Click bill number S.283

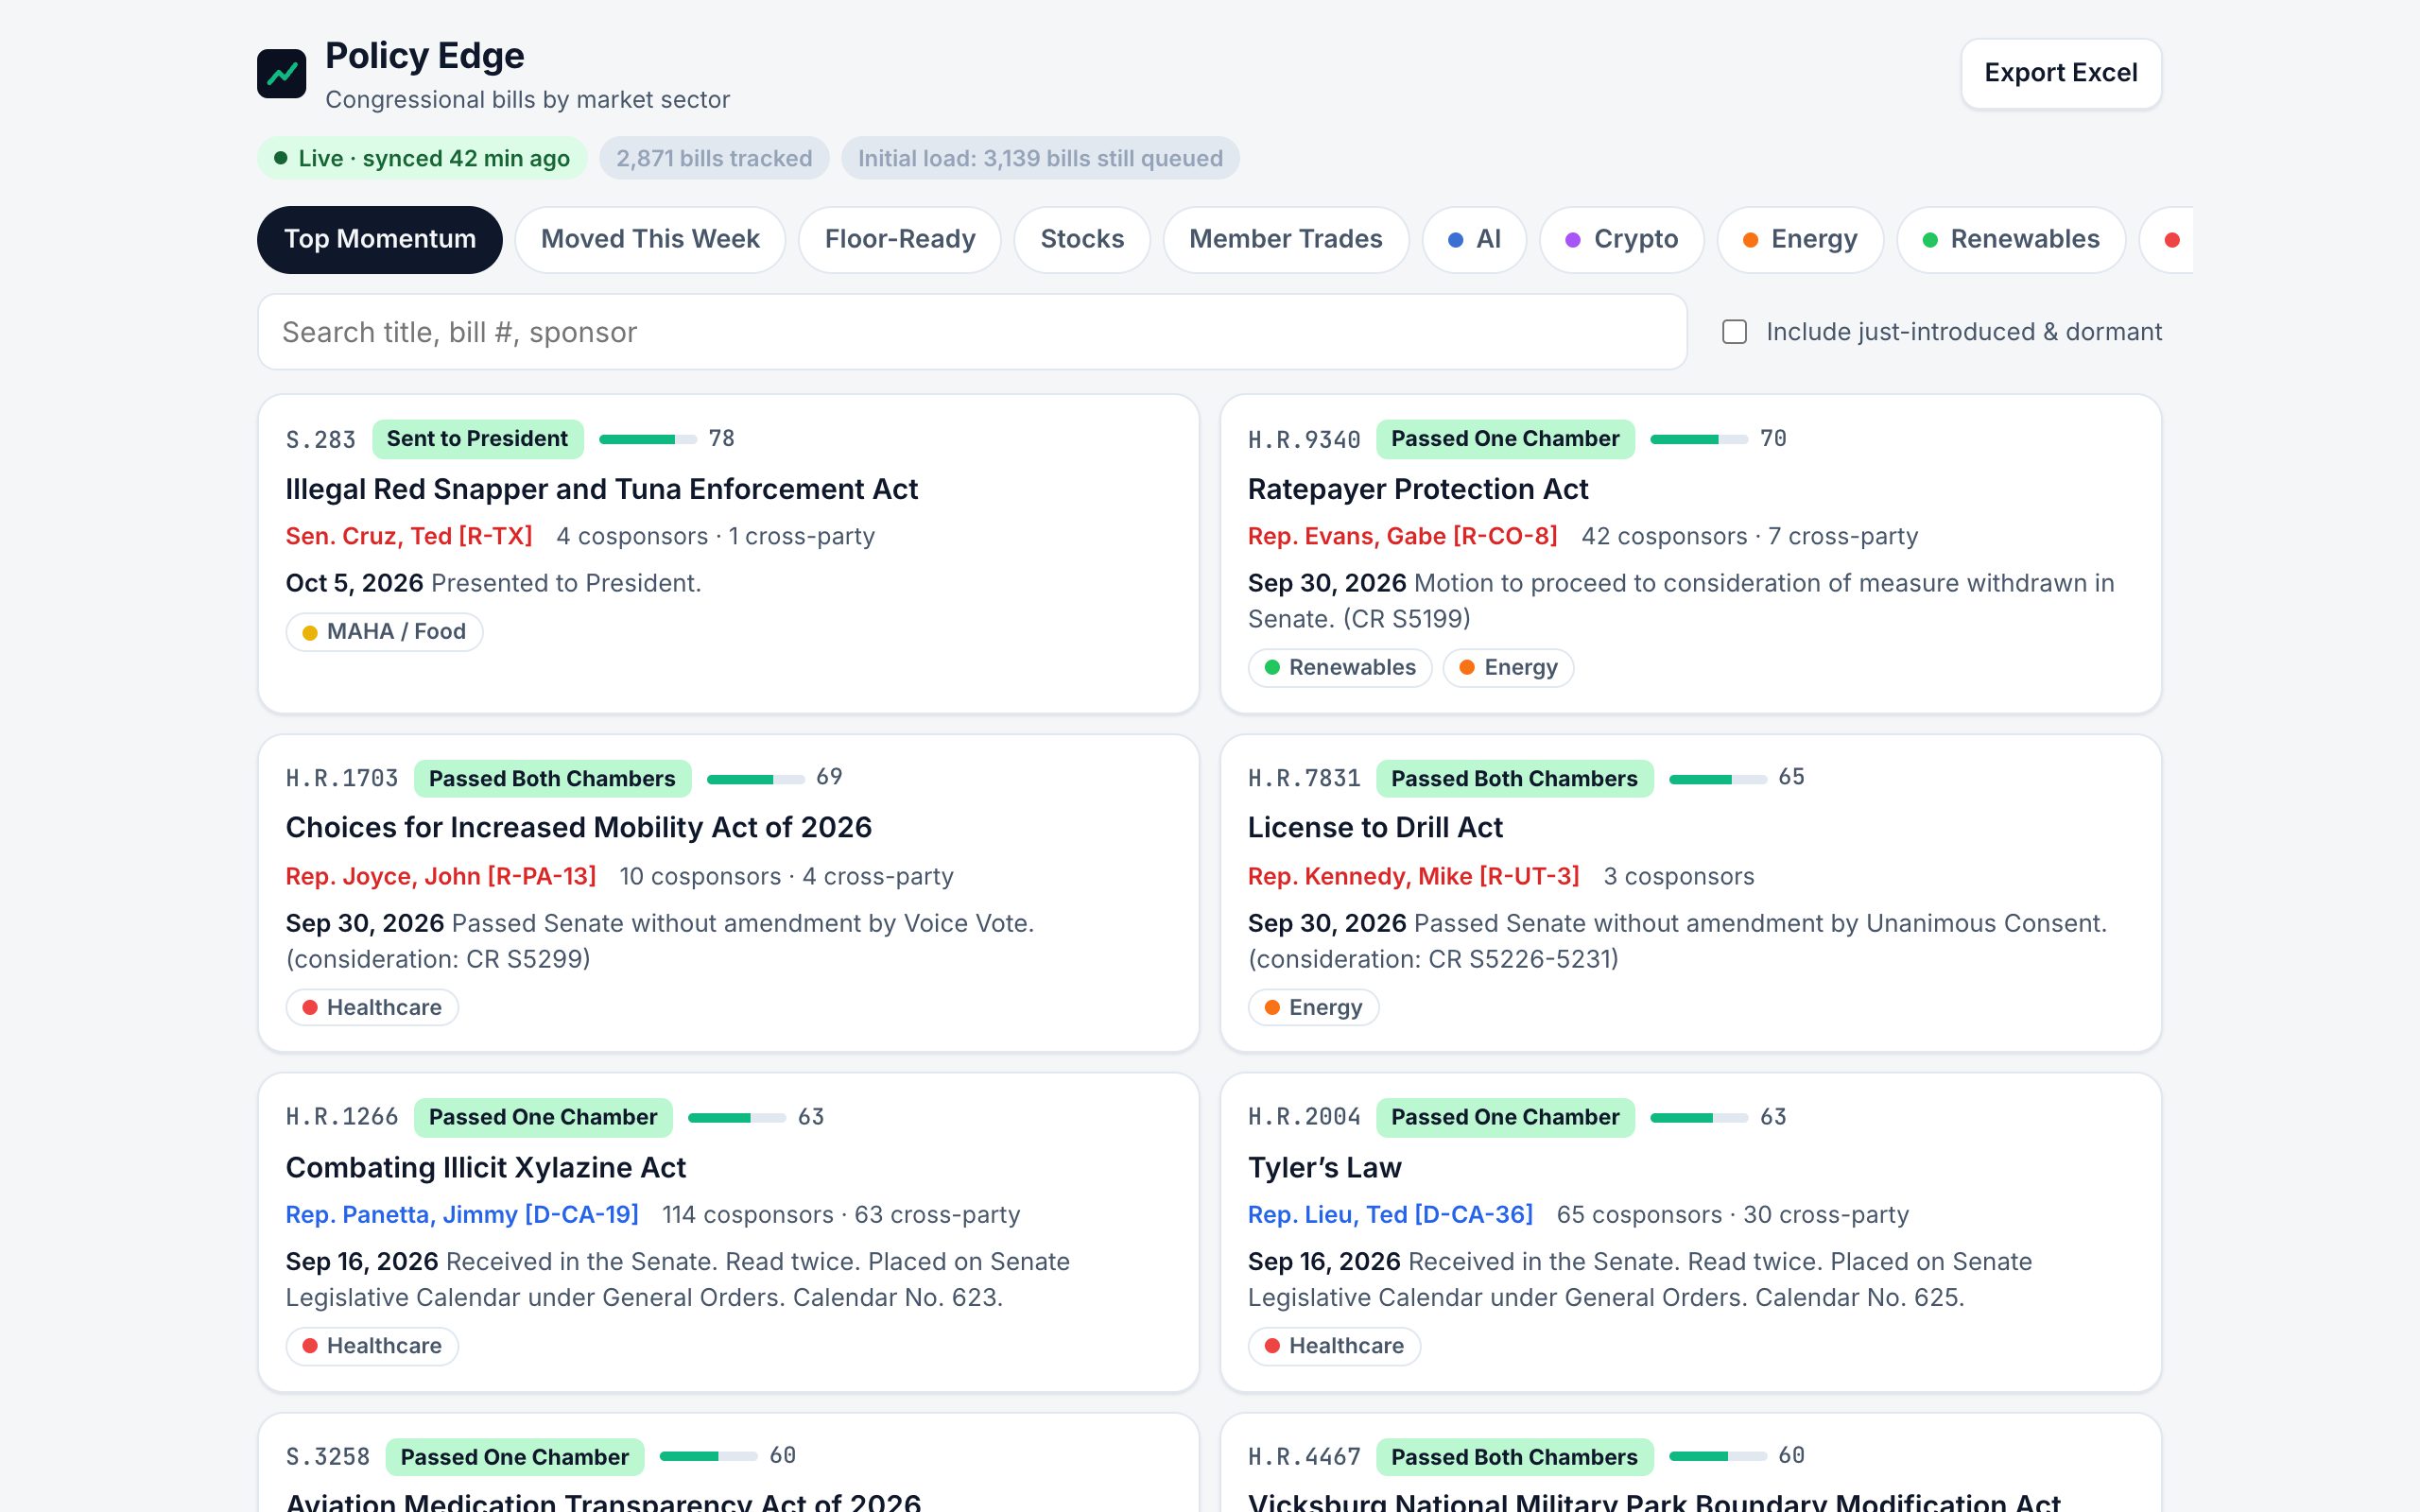pos(321,440)
